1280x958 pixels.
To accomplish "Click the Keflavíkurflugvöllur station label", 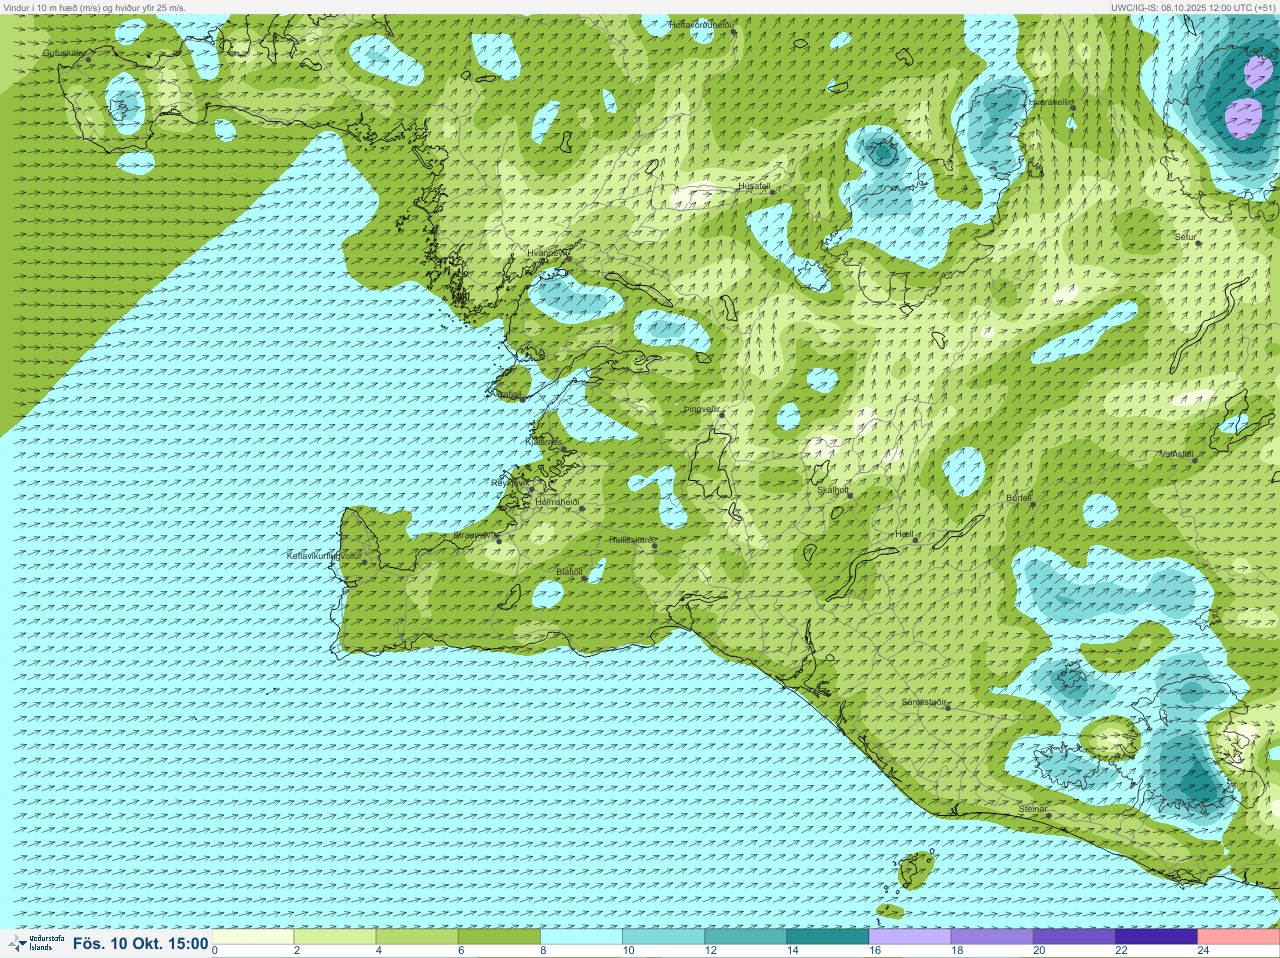I will tap(324, 555).
